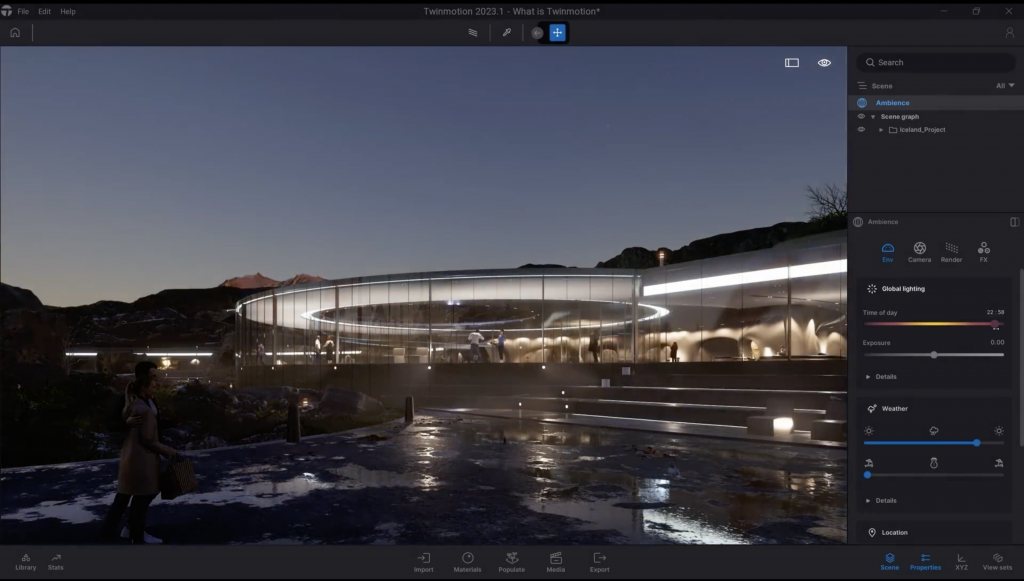This screenshot has height=581, width=1024.
Task: Open the Edit menu
Action: click(44, 11)
